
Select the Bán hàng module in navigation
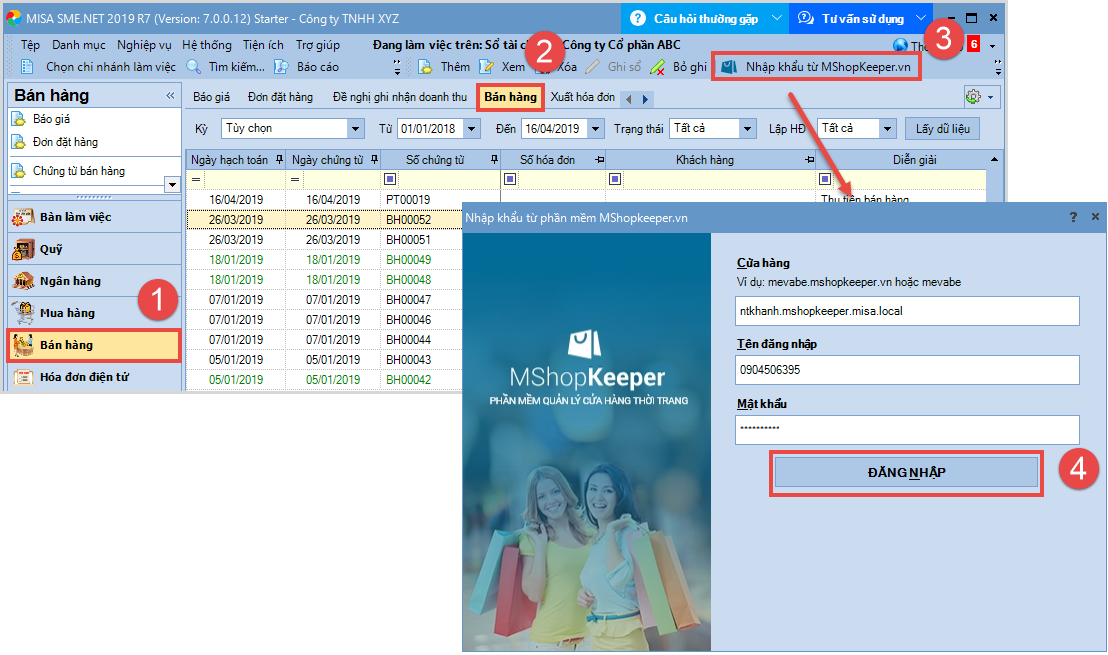[x=95, y=345]
